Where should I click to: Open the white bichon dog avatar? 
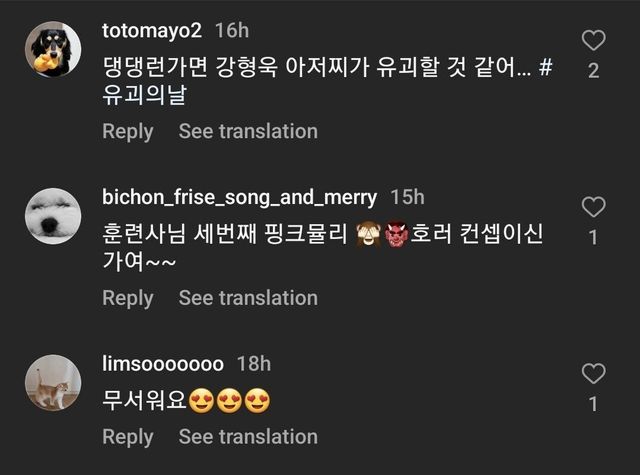(x=53, y=215)
